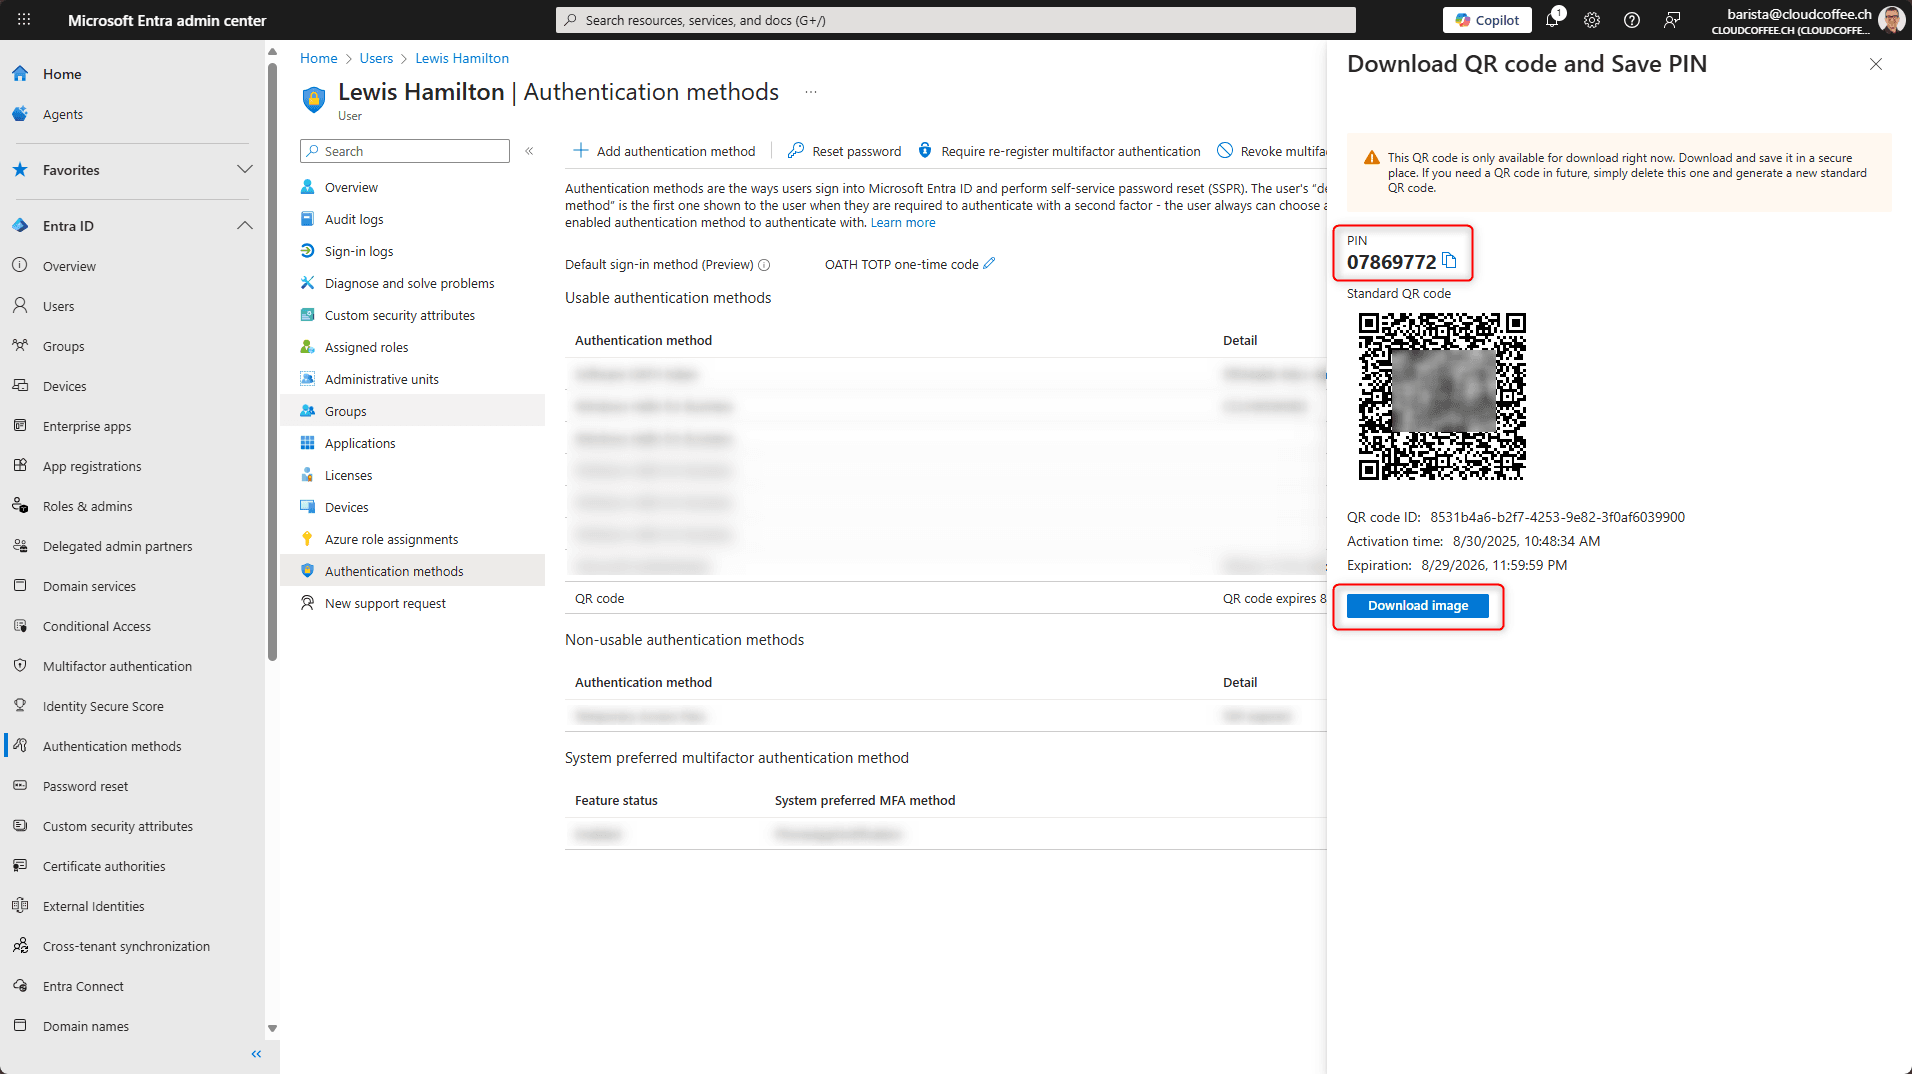1912x1074 pixels.
Task: Collapse the user menu with double chevron
Action: tap(529, 151)
